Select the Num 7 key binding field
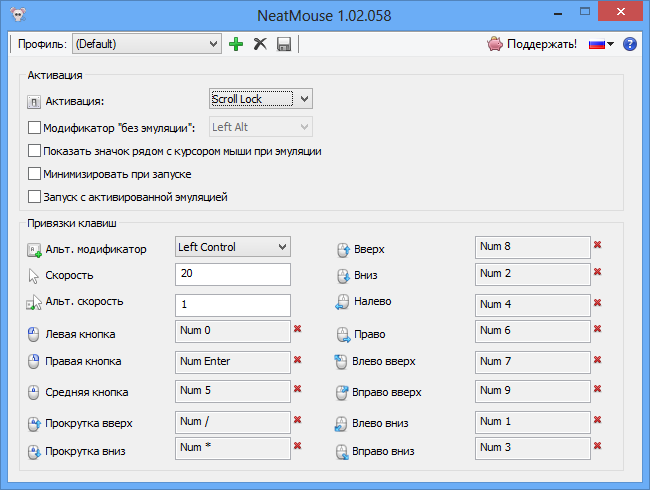Image resolution: width=650 pixels, height=490 pixels. pyautogui.click(x=533, y=362)
